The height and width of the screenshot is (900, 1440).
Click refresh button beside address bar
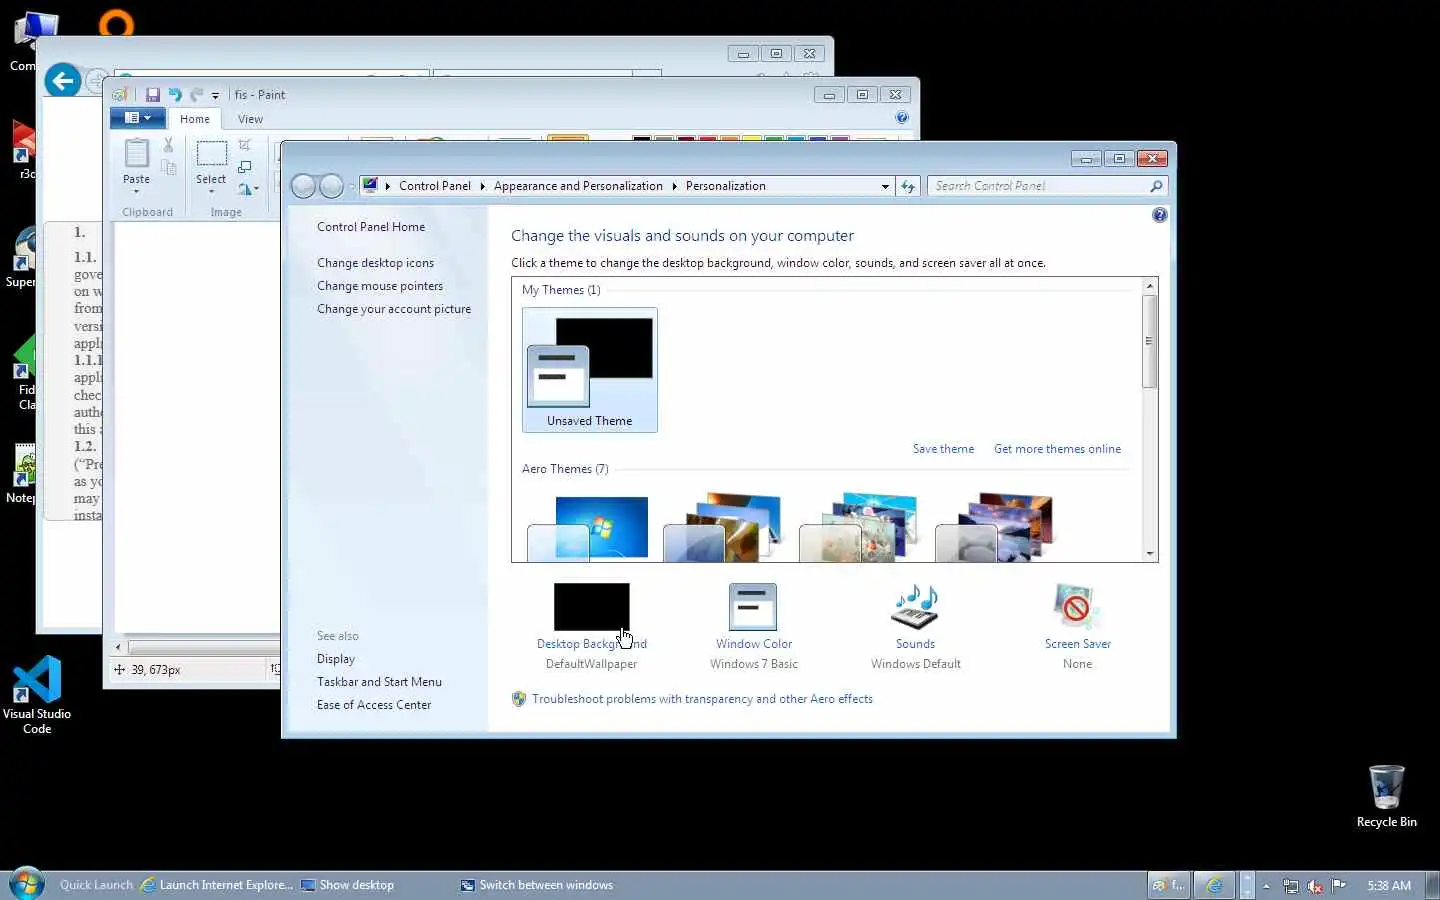click(908, 186)
